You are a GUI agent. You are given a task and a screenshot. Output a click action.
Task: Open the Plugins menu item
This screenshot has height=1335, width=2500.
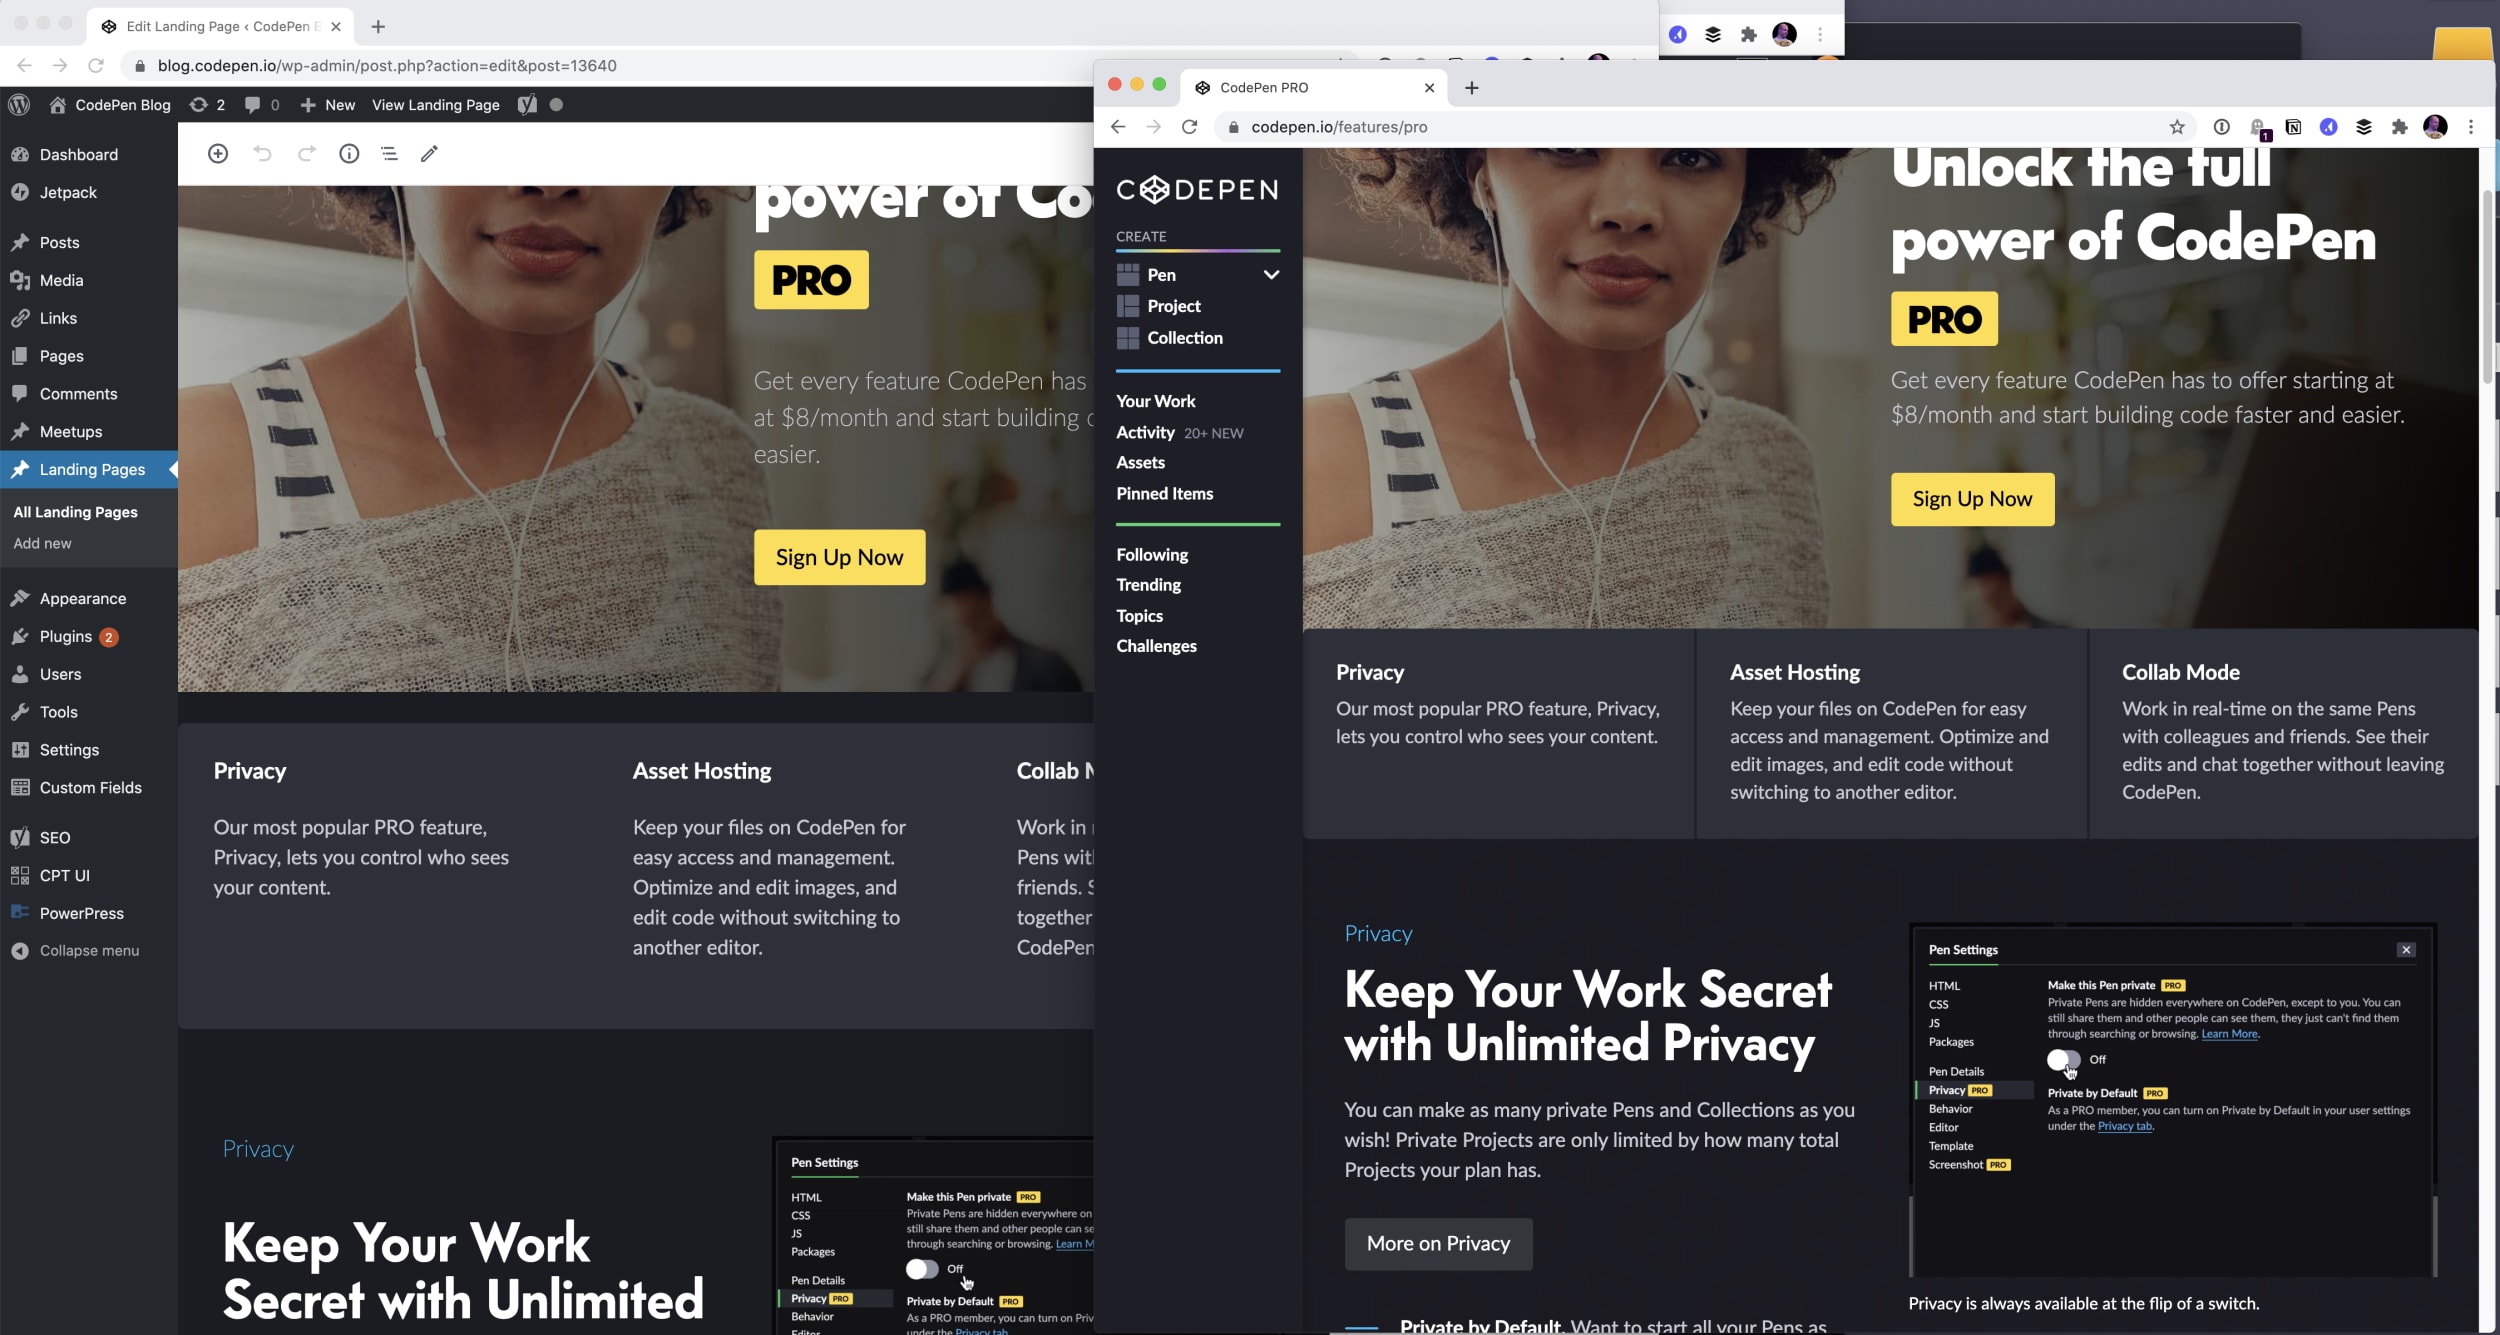tap(66, 636)
